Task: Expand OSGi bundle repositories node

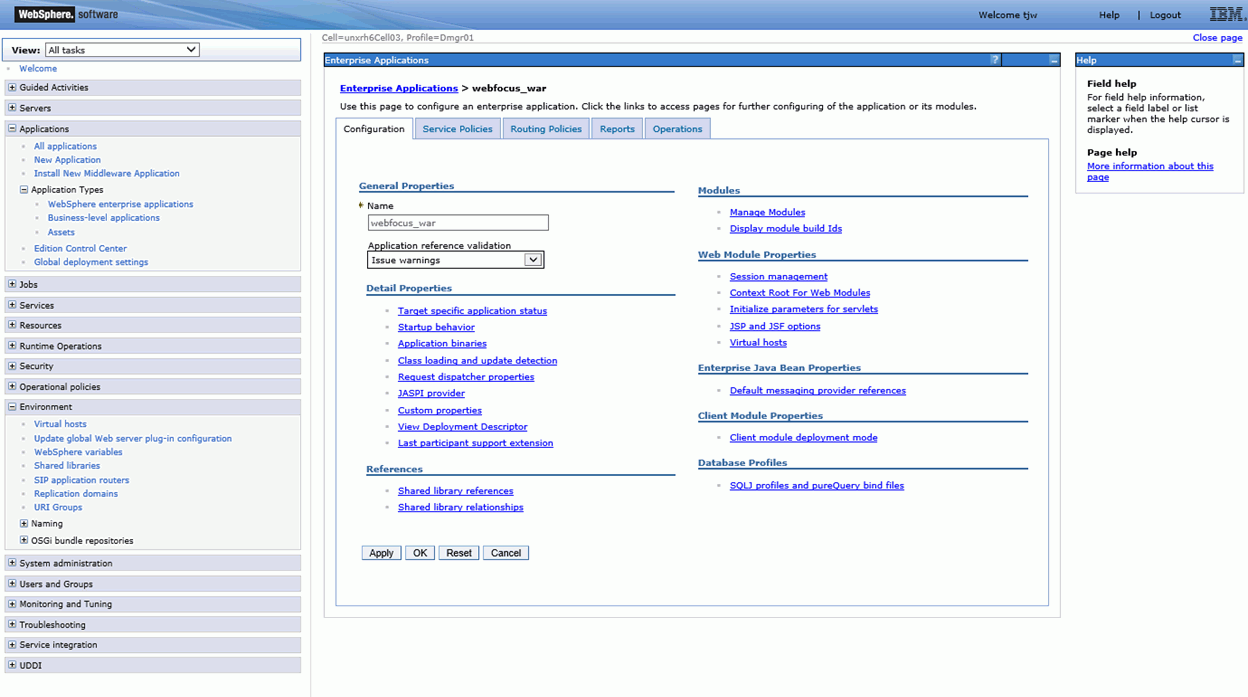Action: pos(24,540)
